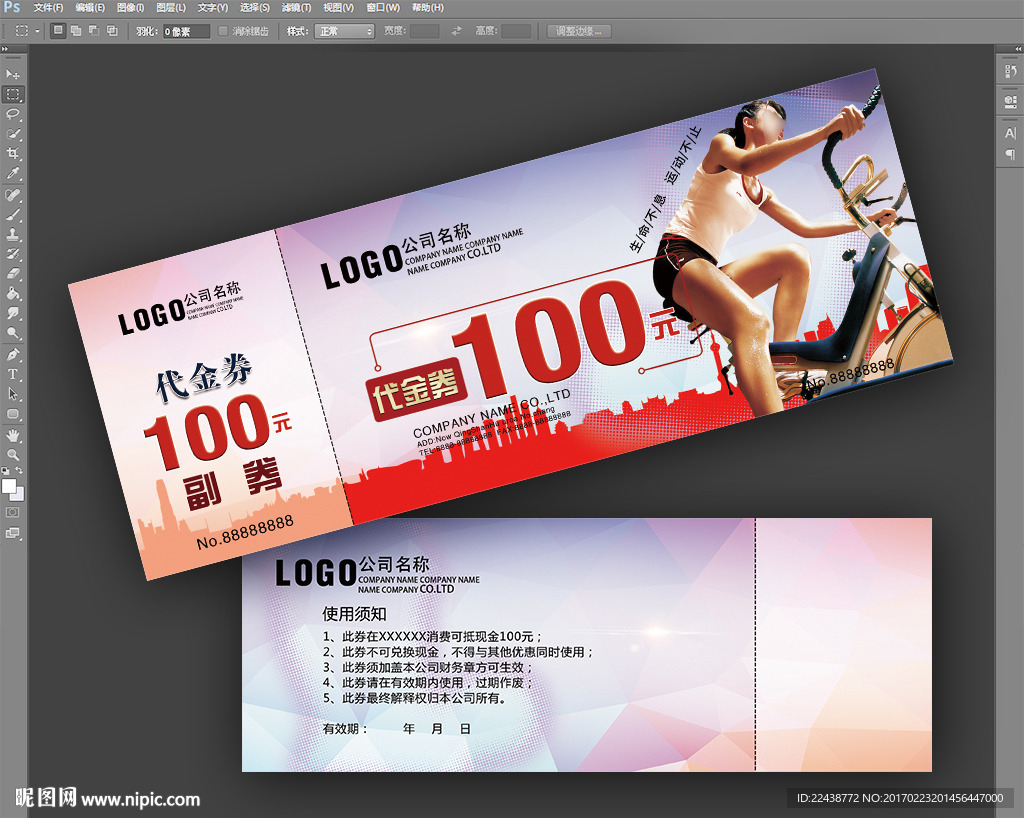This screenshot has height=818, width=1024.
Task: Toggle the 消除锯齿 anti-alias checkbox
Action: (x=223, y=31)
